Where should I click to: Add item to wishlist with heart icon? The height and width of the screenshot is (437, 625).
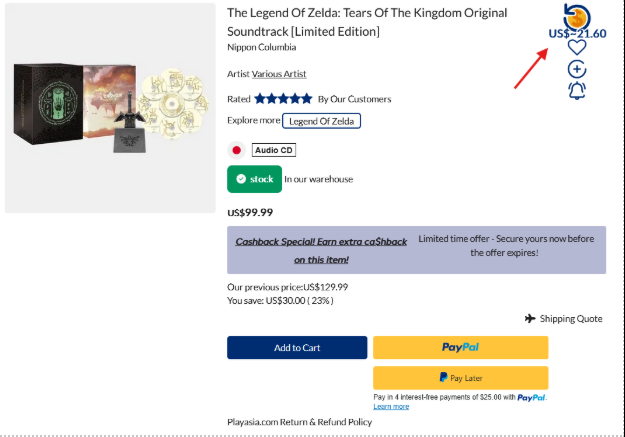(x=577, y=47)
